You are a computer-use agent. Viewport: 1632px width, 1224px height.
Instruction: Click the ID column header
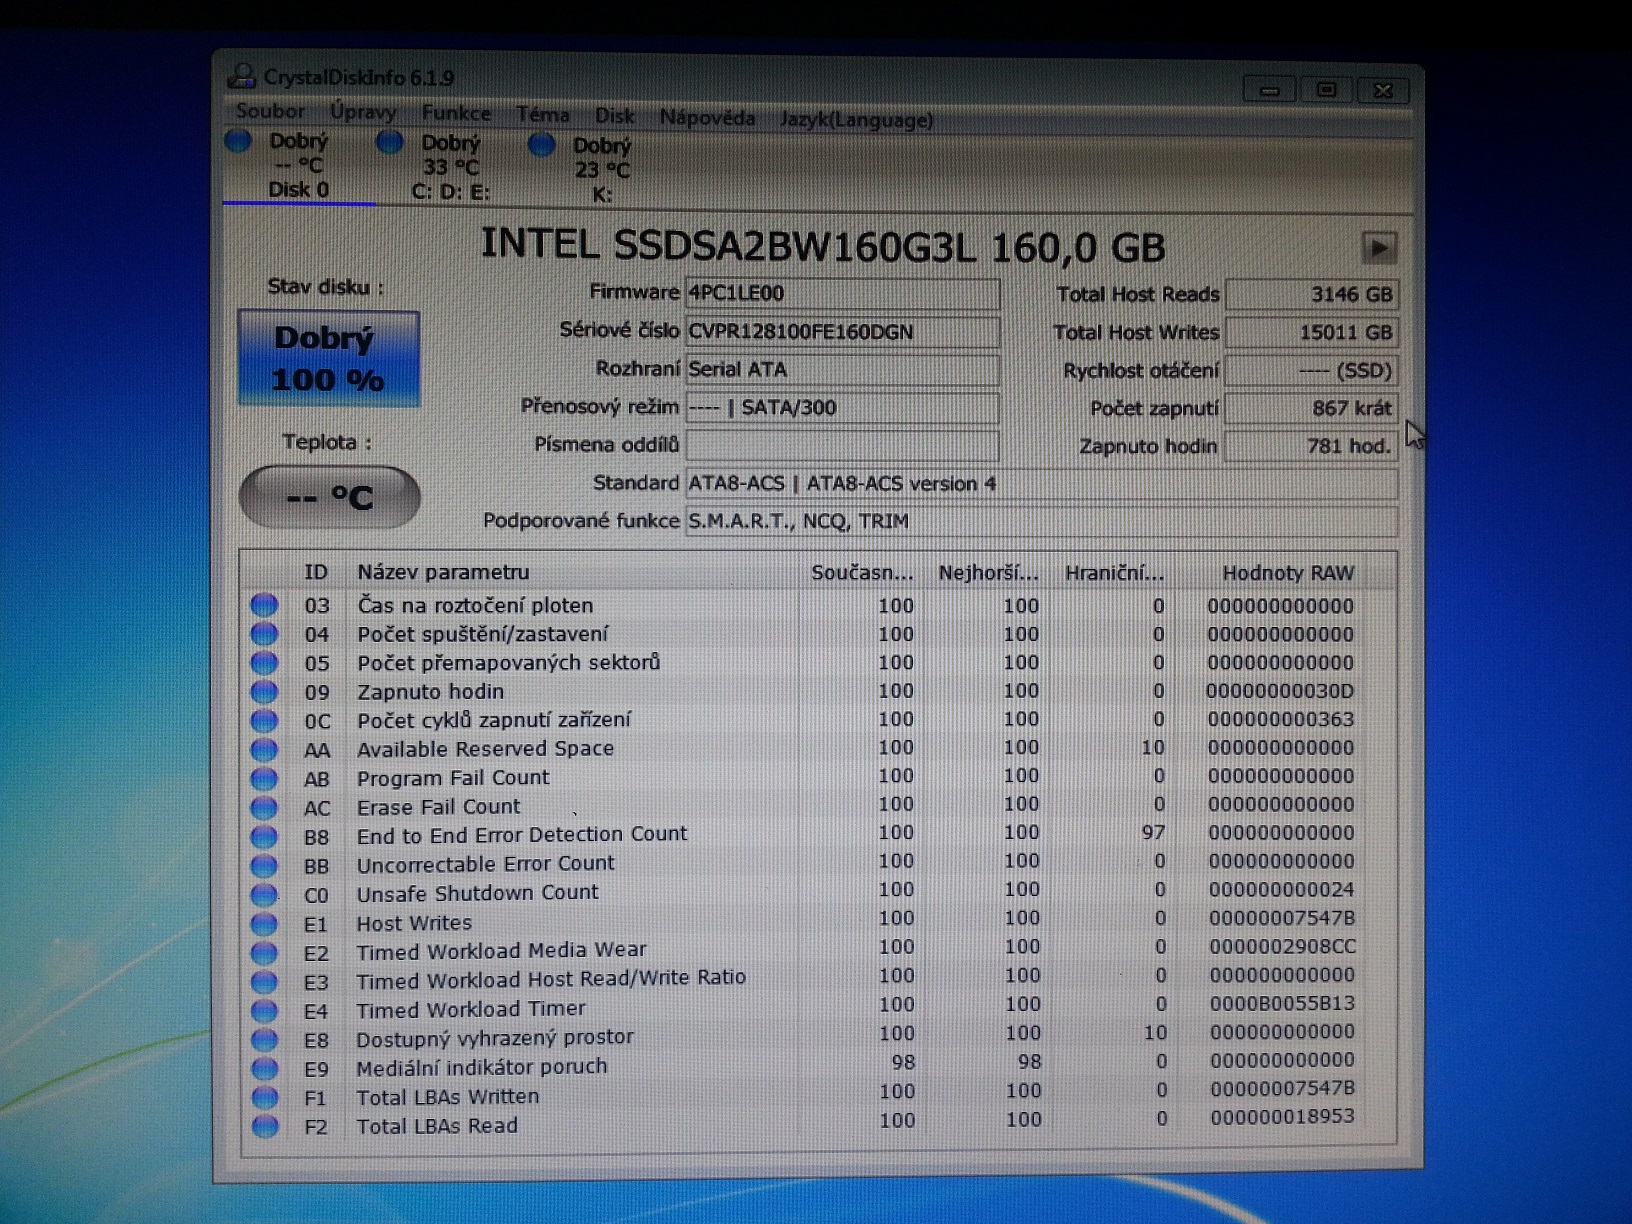coord(316,572)
